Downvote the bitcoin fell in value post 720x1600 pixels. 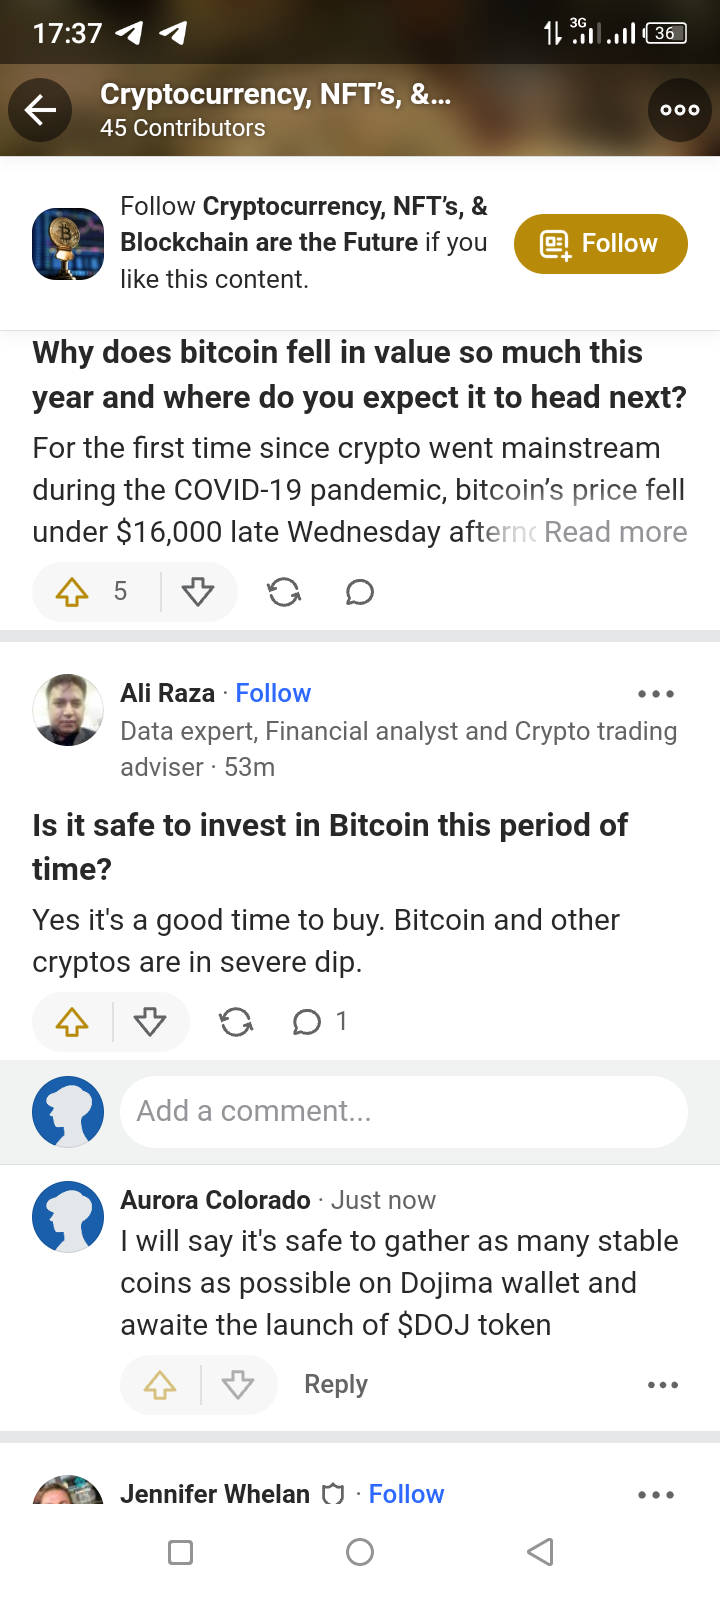(198, 592)
